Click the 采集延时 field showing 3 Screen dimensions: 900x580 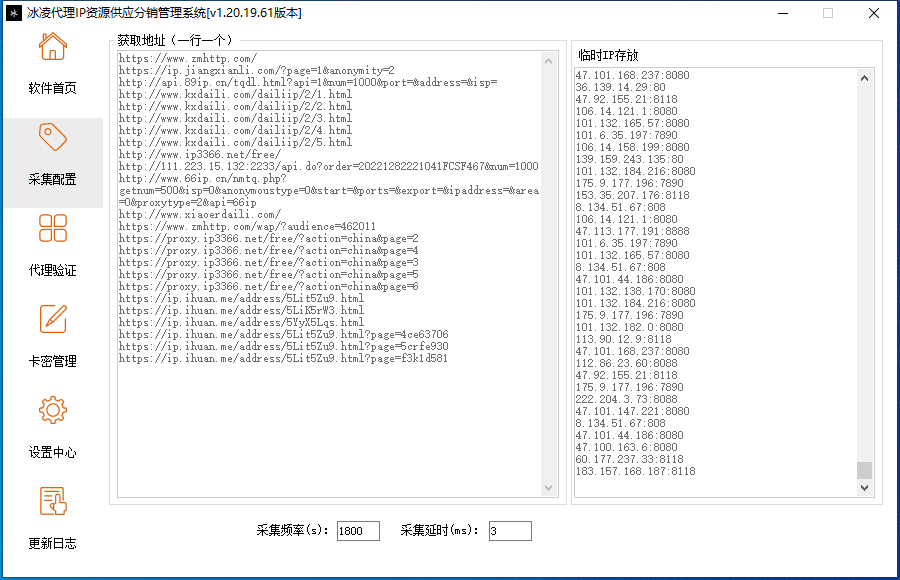[x=509, y=531]
